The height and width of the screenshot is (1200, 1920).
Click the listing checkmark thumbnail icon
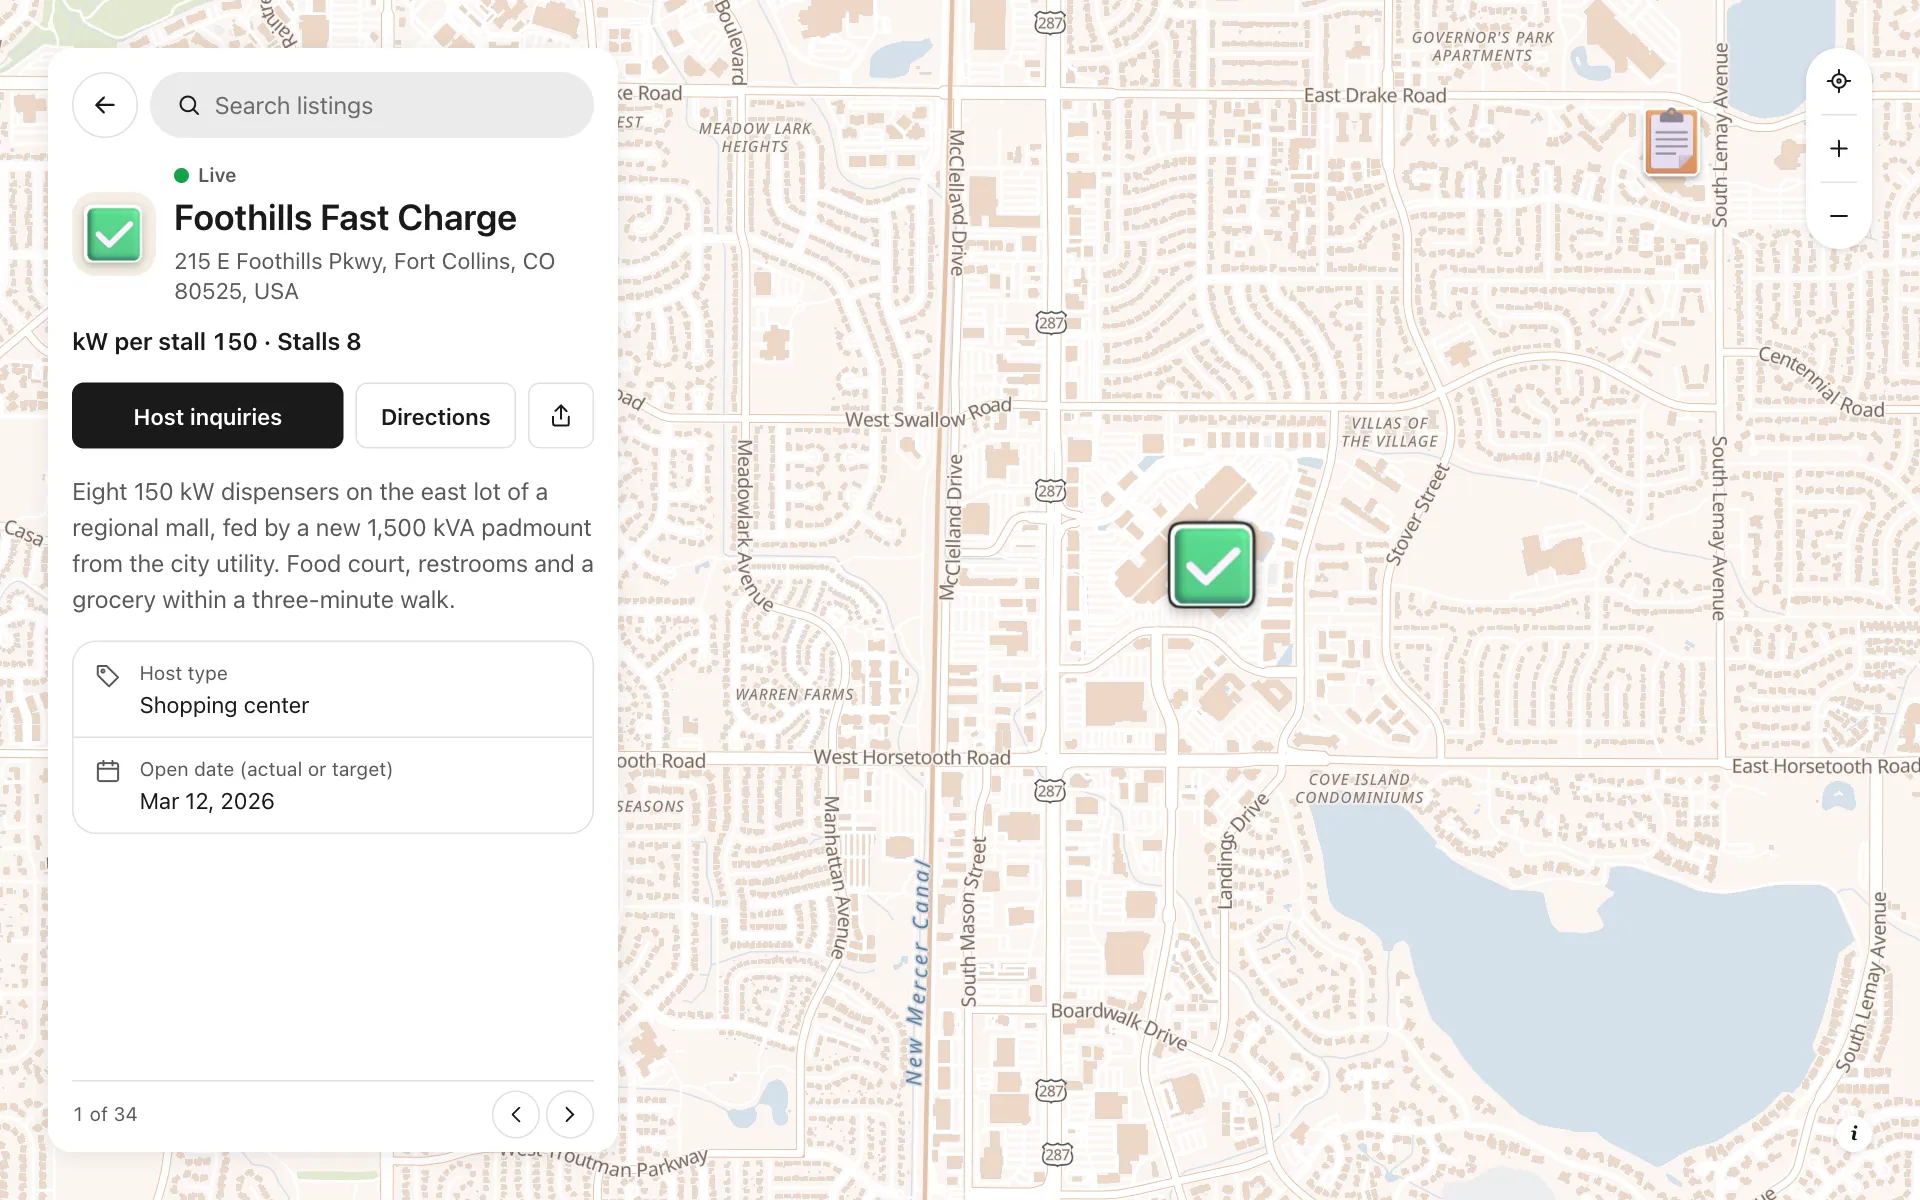tap(114, 234)
